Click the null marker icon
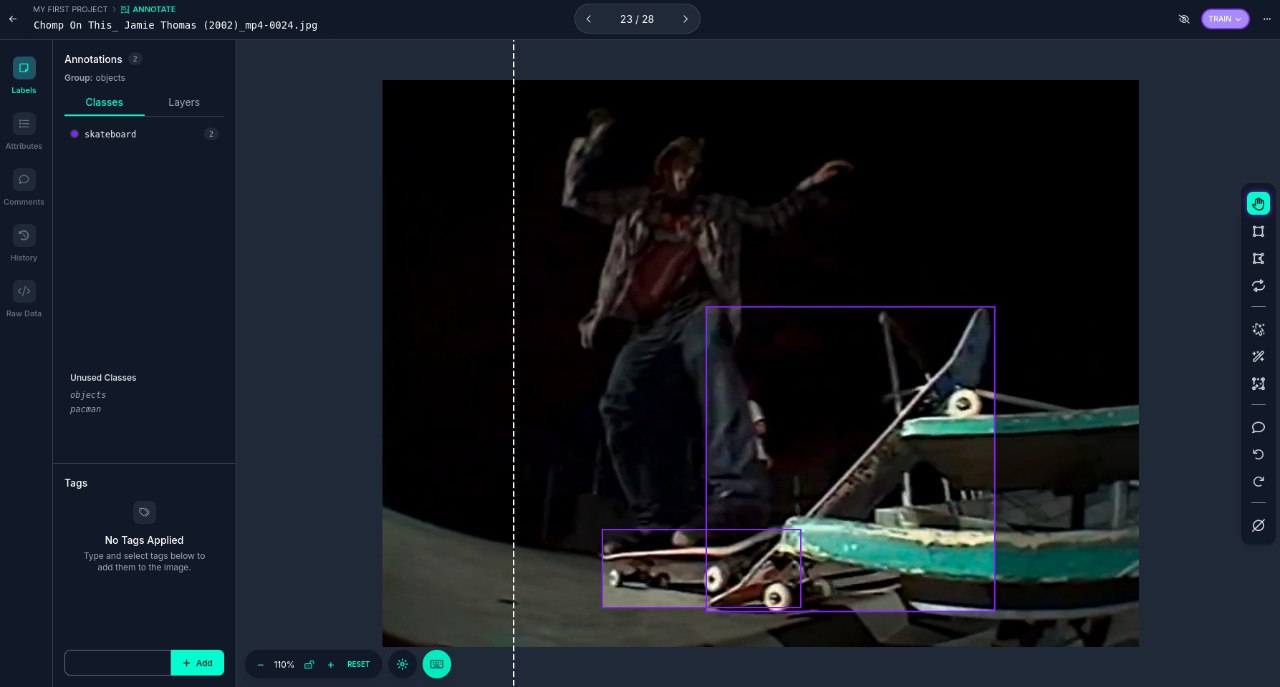 (1258, 525)
